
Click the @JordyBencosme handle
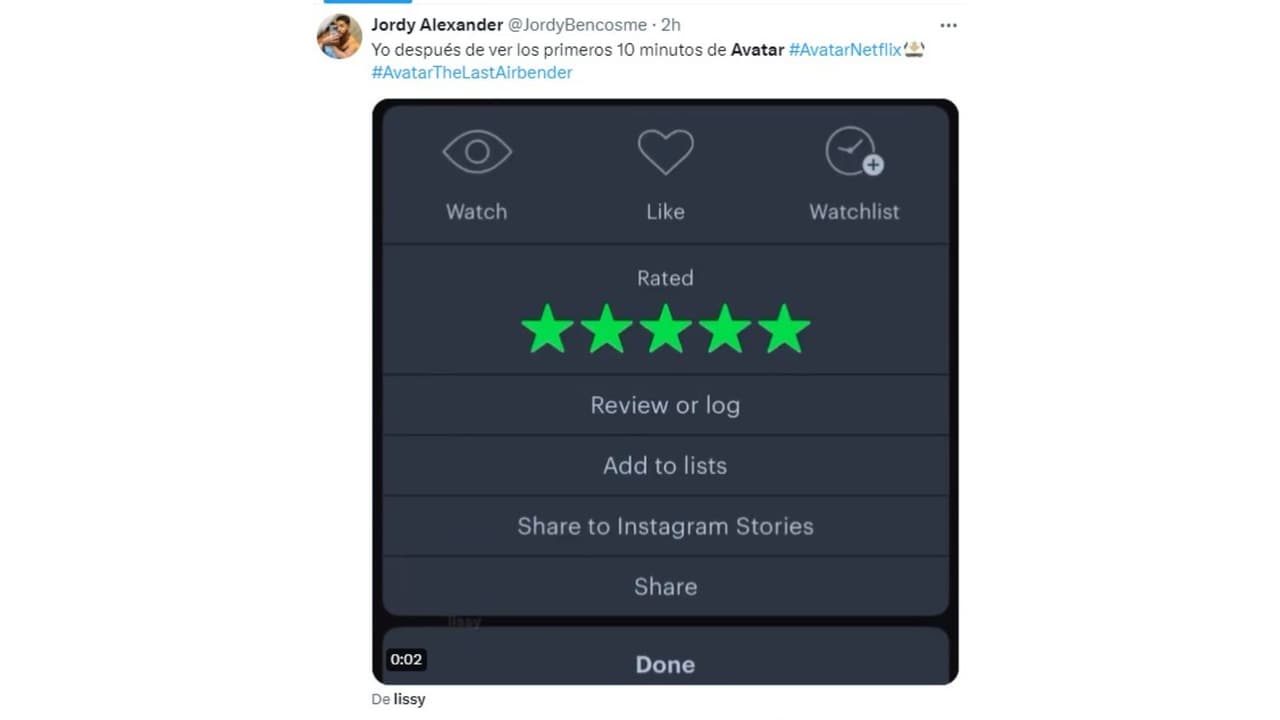[577, 25]
